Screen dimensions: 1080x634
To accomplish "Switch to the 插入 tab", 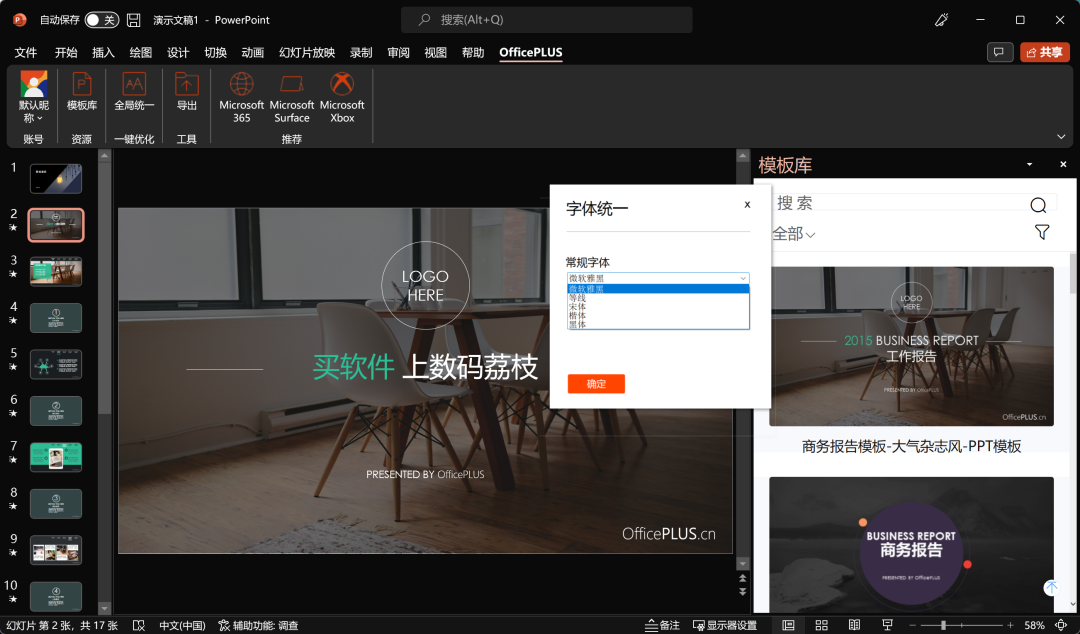I will coord(103,52).
